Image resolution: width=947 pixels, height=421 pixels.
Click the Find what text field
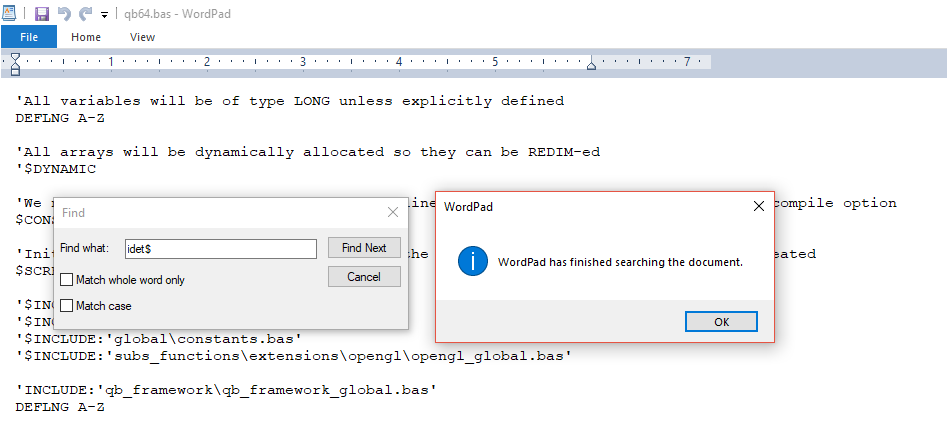click(220, 248)
